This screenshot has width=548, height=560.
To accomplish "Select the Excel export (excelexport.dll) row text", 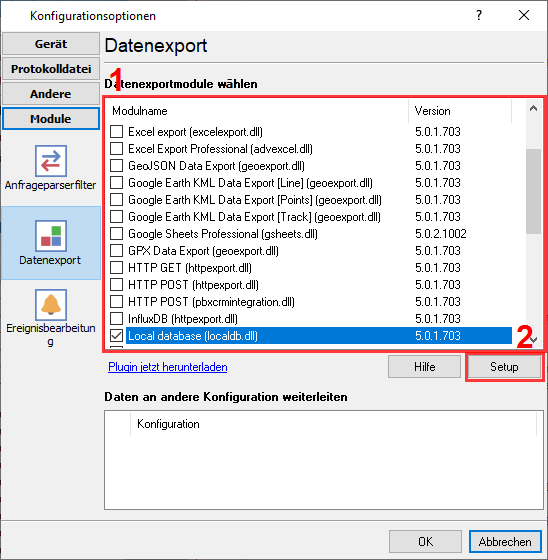I will tap(195, 132).
